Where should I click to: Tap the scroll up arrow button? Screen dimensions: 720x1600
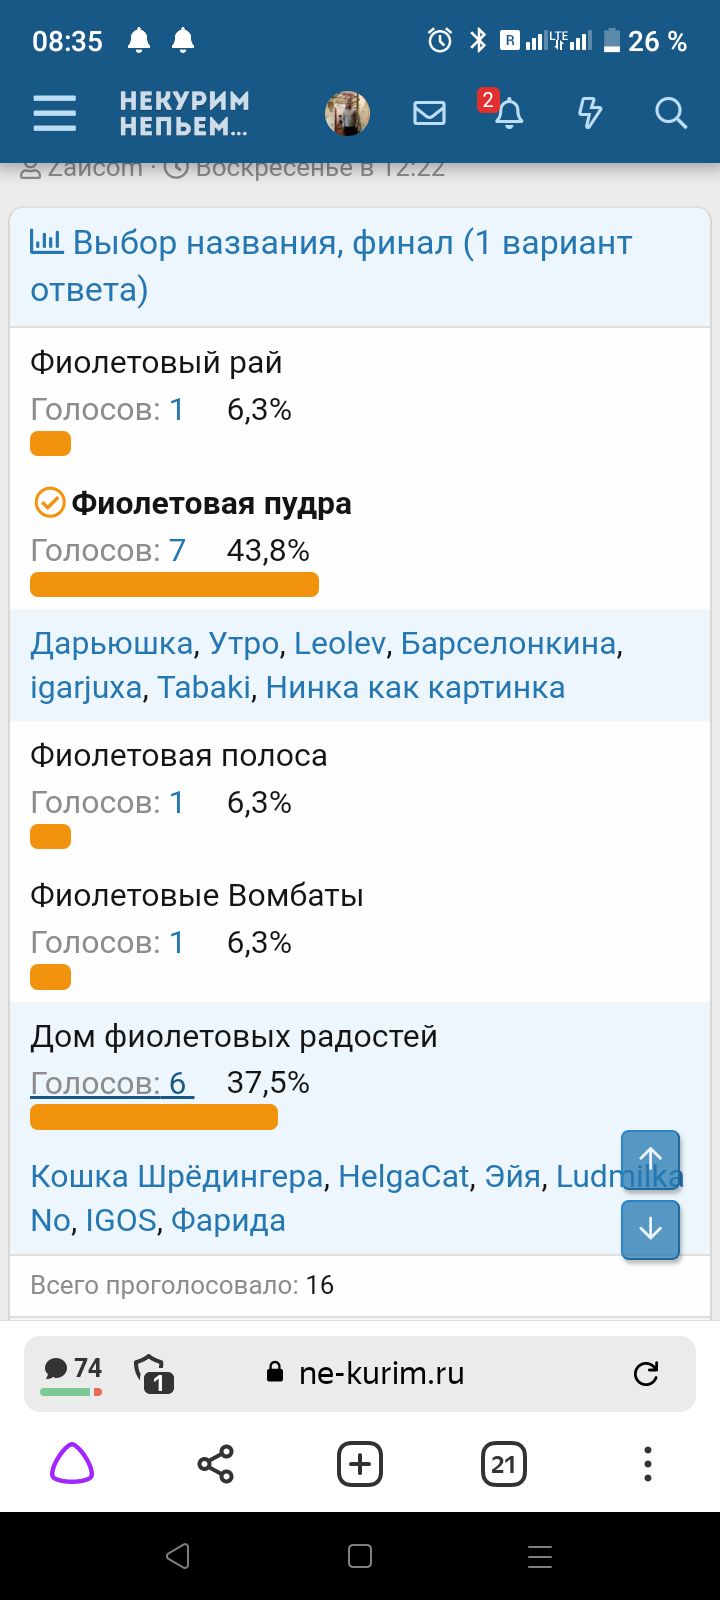pos(650,1159)
